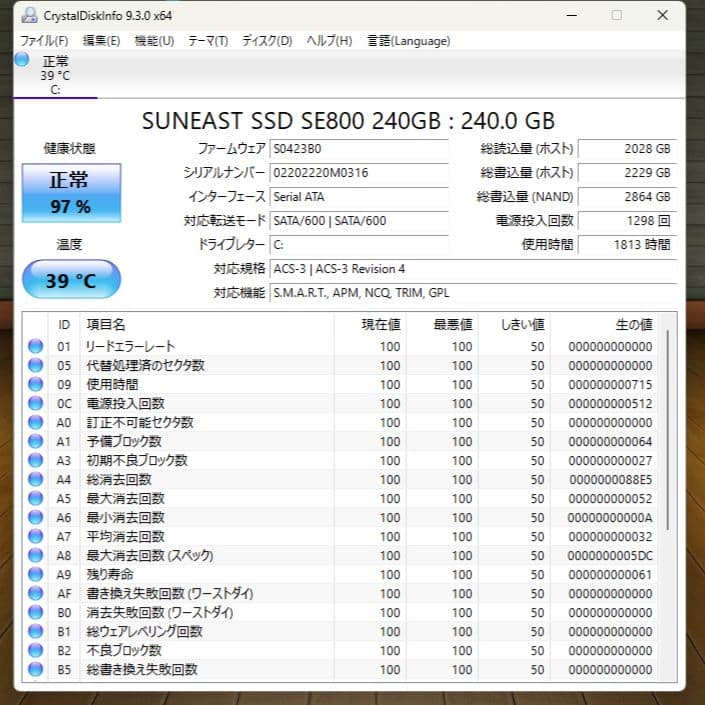This screenshot has height=705, width=705.
Task: Open the ディスク(D) menu
Action: coord(267,41)
